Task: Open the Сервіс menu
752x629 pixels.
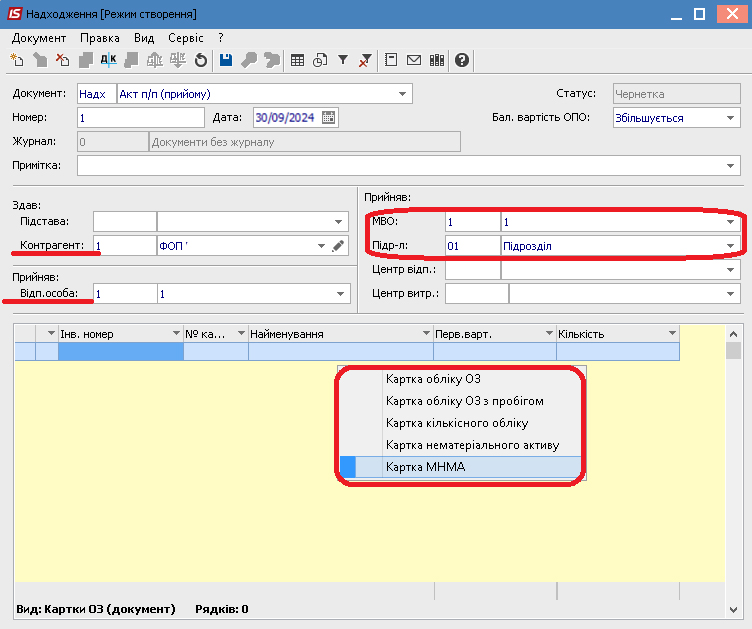Action: coord(185,37)
